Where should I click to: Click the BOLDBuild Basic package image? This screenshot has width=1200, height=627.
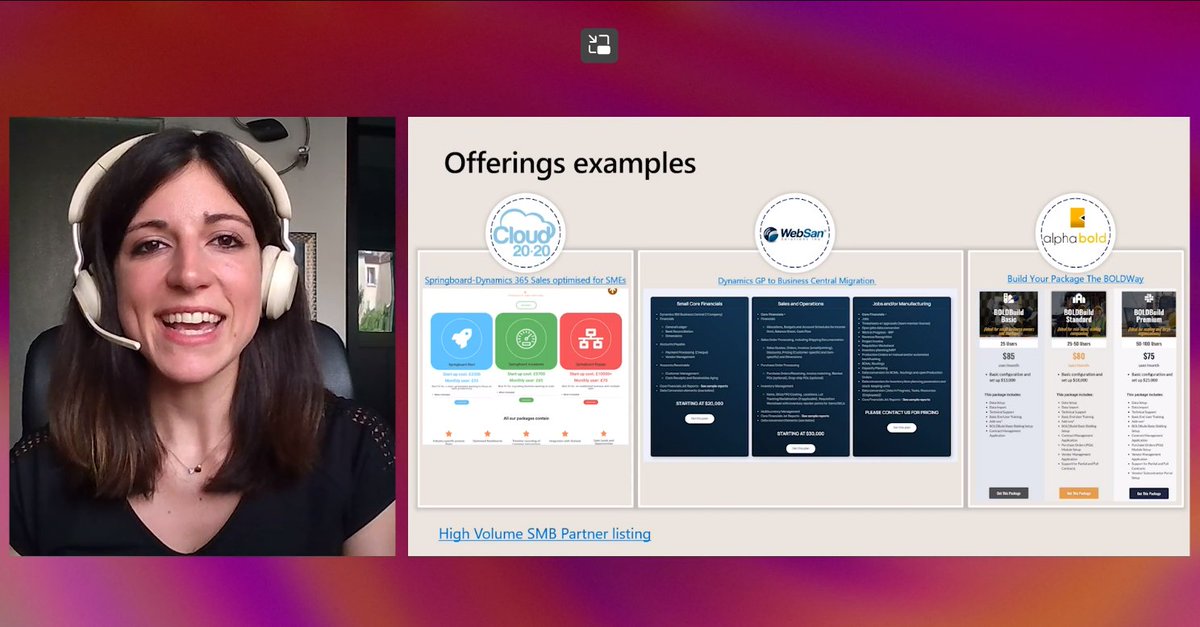(x=1008, y=313)
